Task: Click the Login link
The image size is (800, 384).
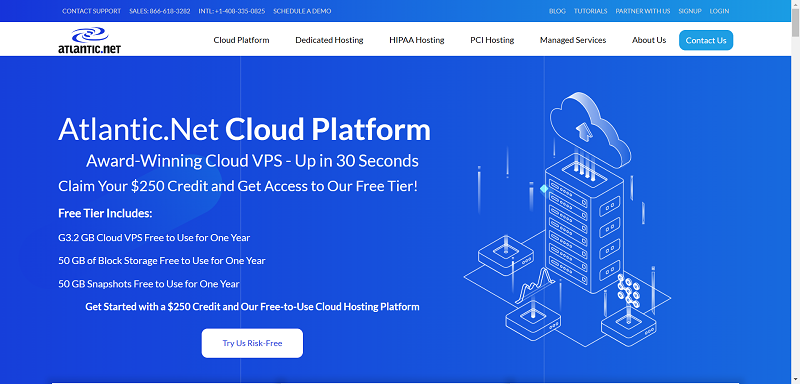Action: (719, 11)
